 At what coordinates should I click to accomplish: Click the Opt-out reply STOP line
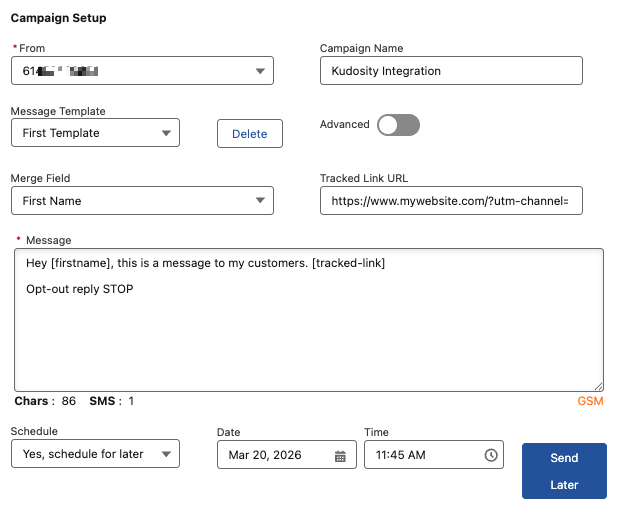[x=80, y=289]
